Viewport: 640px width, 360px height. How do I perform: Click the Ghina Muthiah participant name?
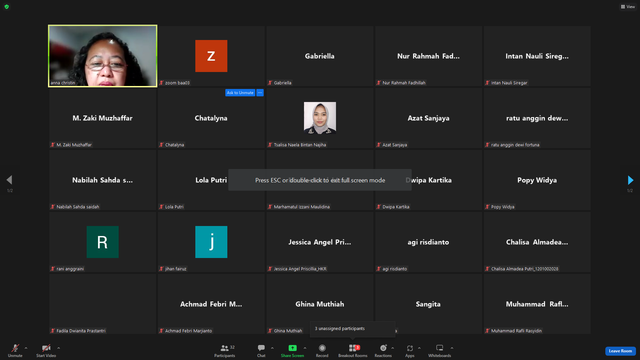coord(320,304)
